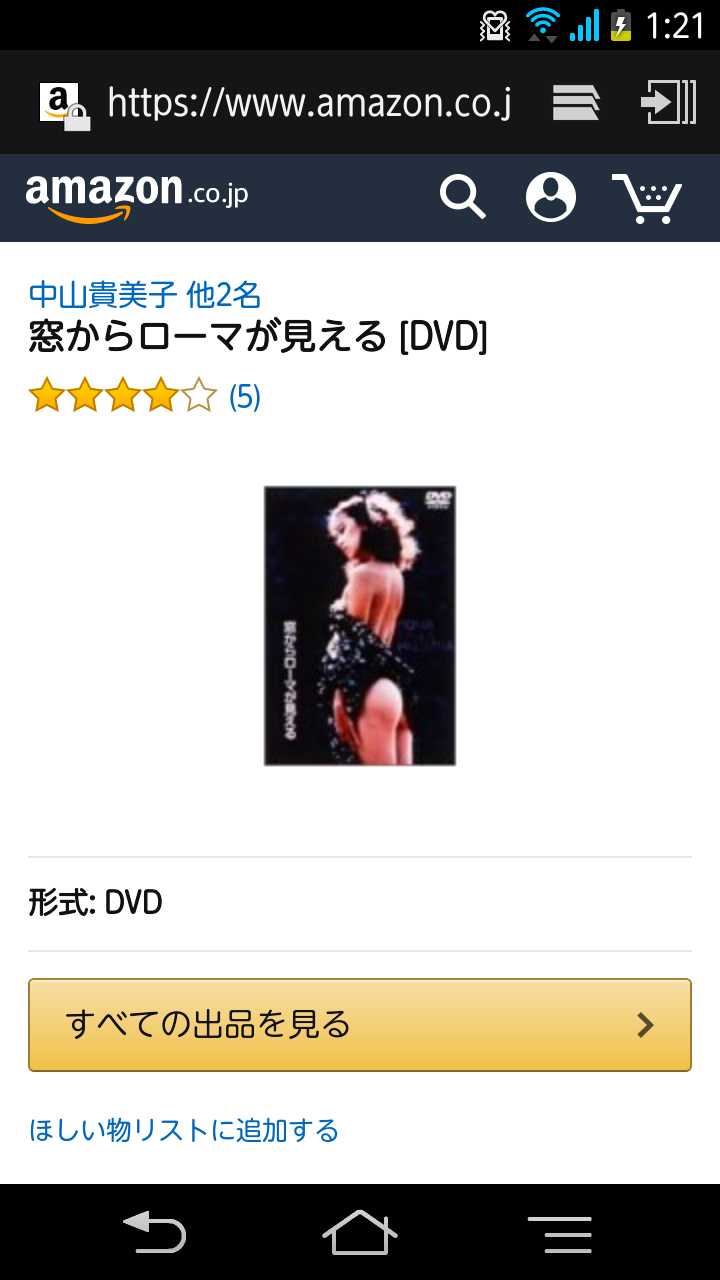Open the Amazon search magnifier icon
This screenshot has width=720, height=1280.
pyautogui.click(x=463, y=197)
